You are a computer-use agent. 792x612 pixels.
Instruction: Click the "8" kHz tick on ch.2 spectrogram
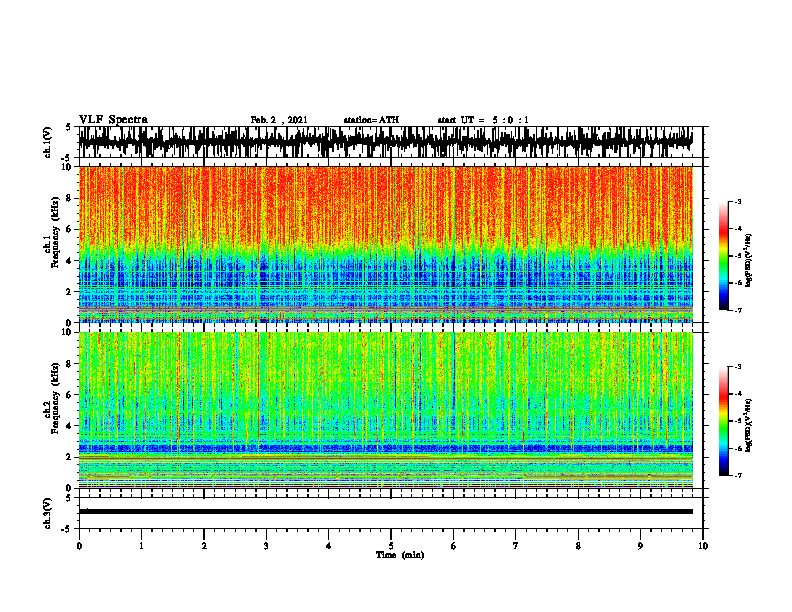[70, 364]
